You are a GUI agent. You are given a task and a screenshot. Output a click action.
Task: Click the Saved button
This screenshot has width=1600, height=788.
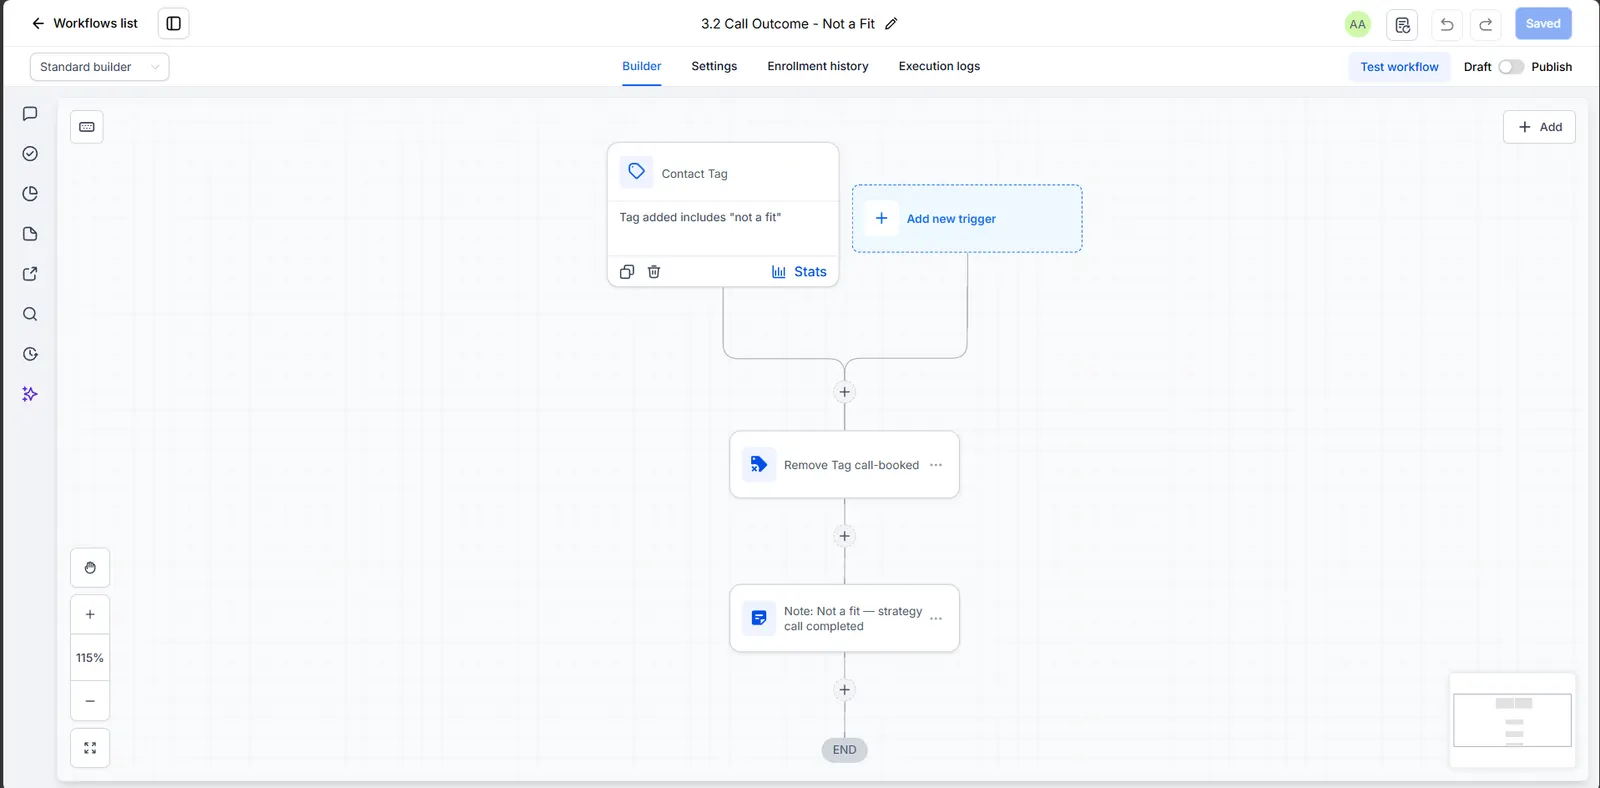(1543, 24)
